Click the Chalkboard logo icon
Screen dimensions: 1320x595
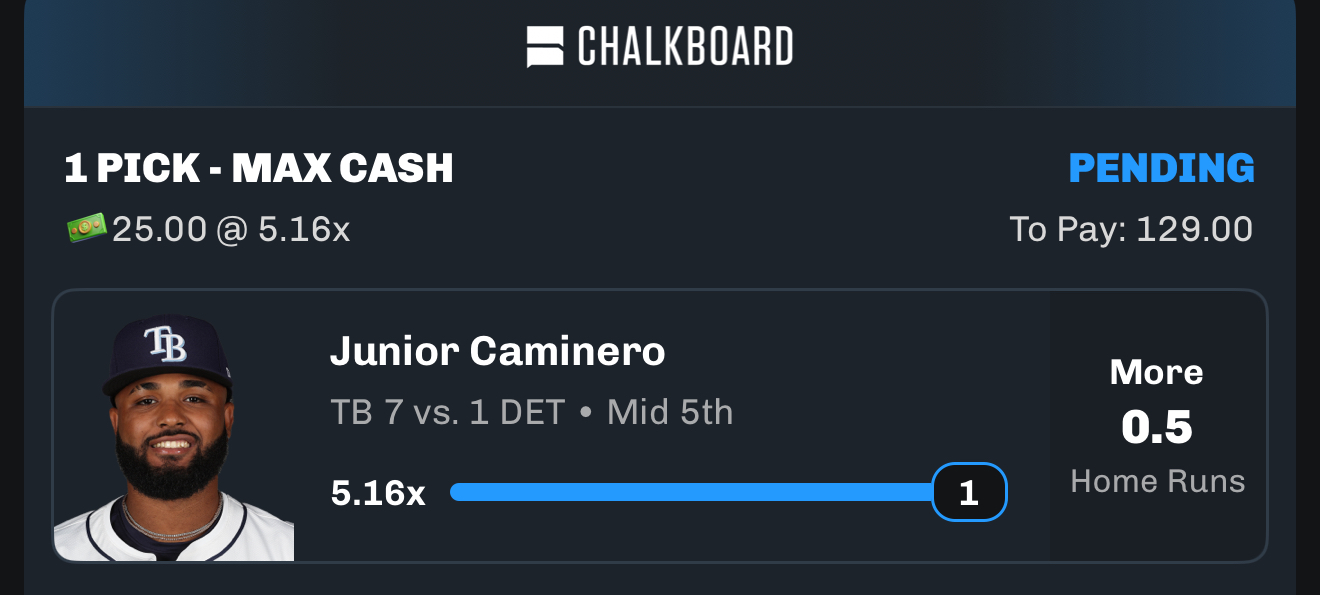pyautogui.click(x=545, y=47)
